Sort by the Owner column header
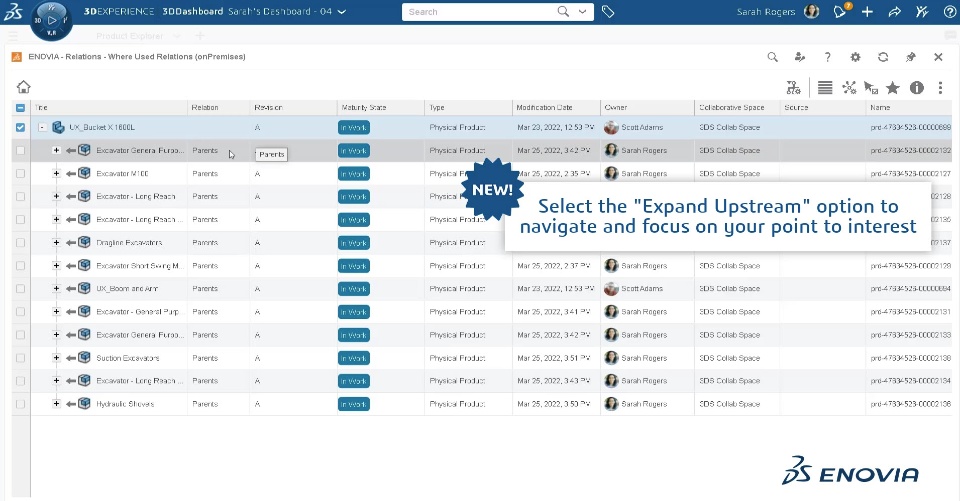This screenshot has width=960, height=501. (x=616, y=108)
